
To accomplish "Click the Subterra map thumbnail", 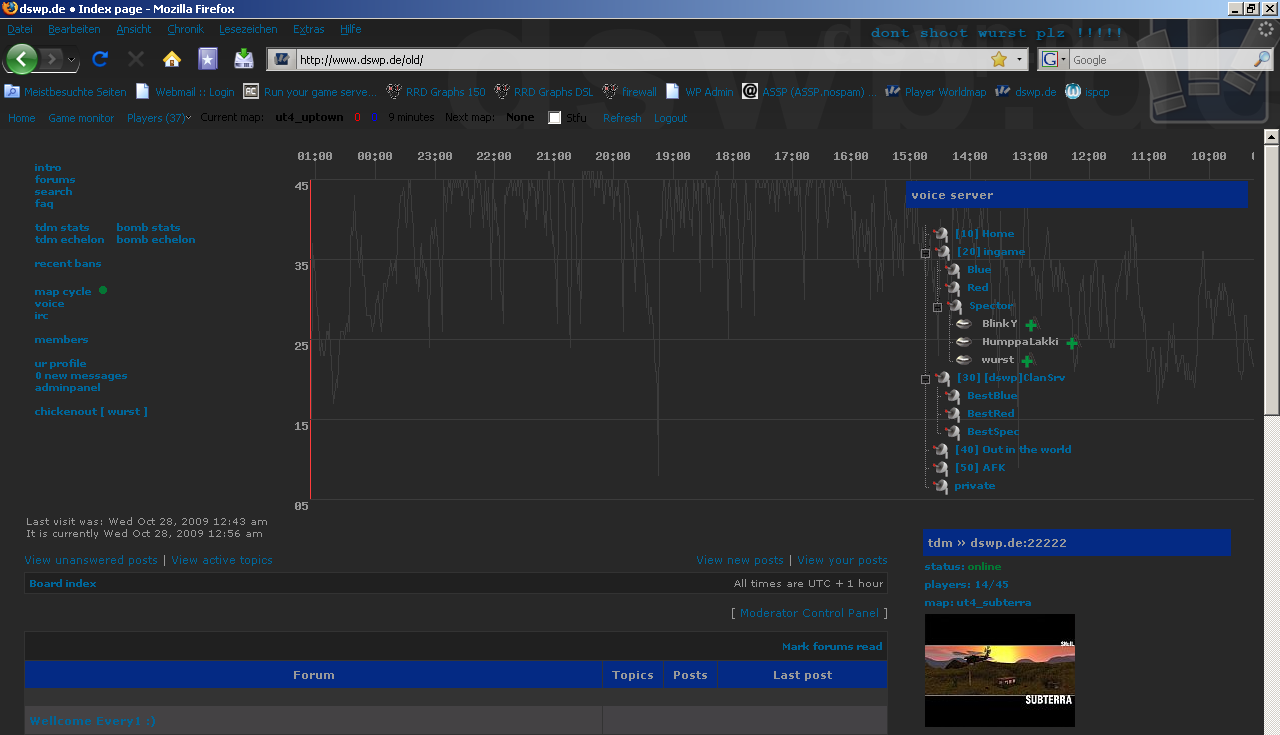I will point(999,670).
